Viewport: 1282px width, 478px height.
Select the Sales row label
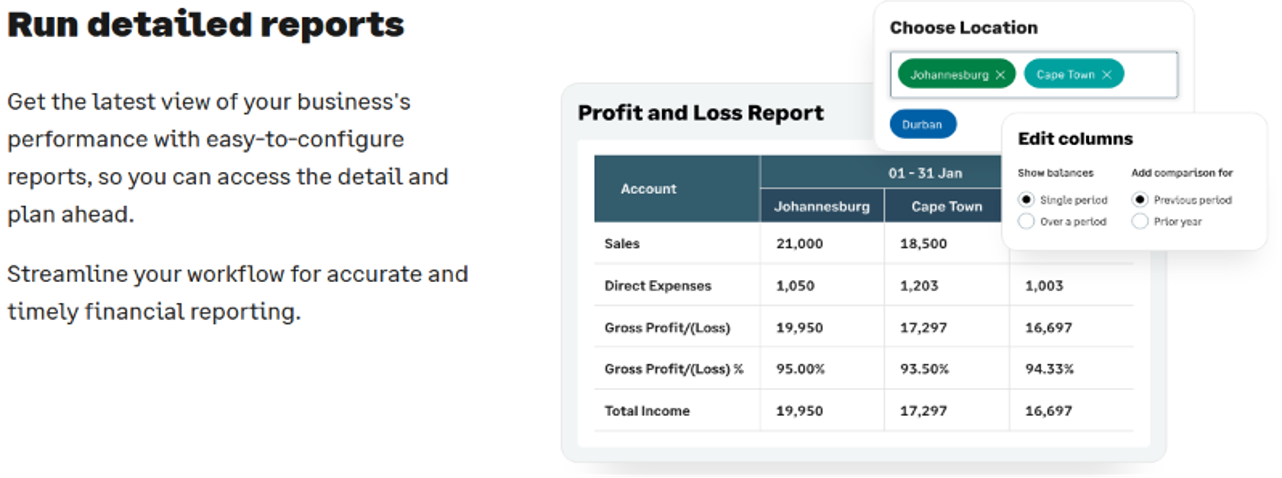pos(622,243)
